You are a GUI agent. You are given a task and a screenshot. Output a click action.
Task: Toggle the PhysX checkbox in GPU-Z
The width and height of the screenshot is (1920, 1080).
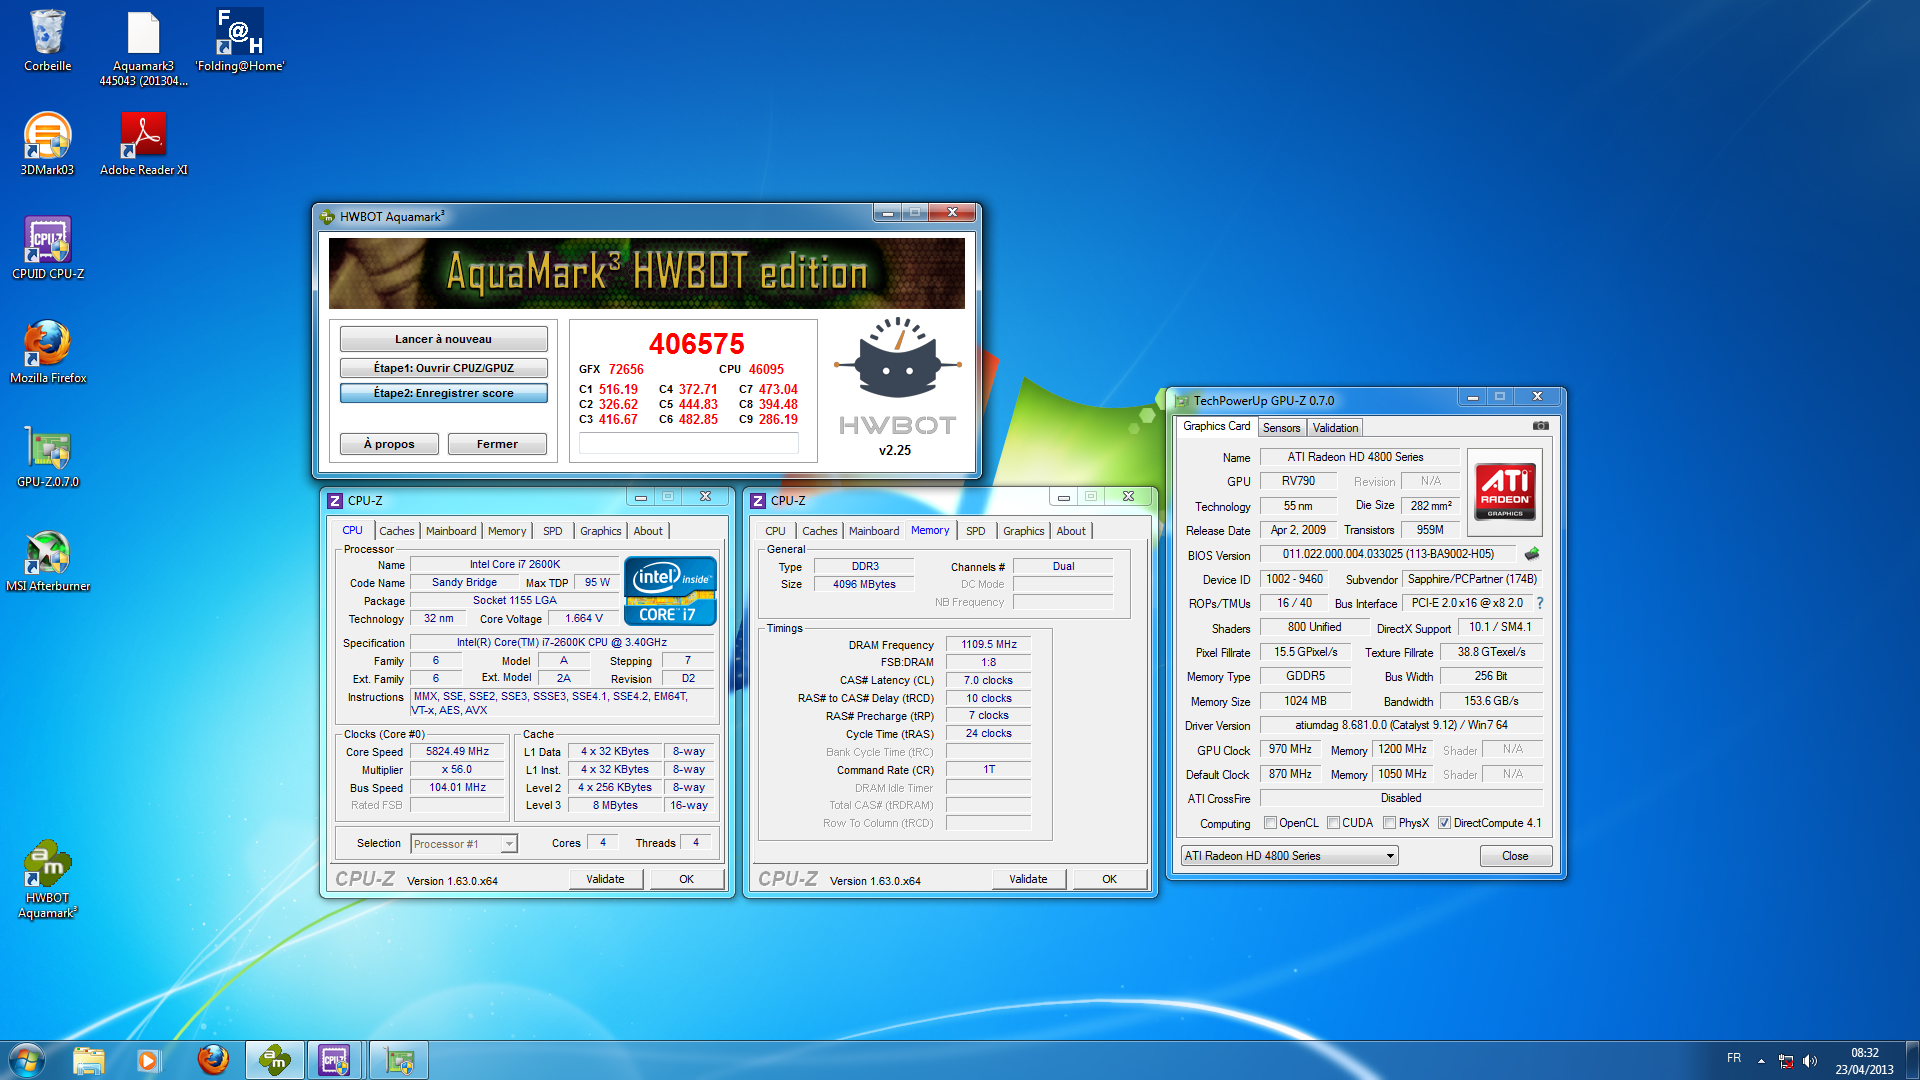pyautogui.click(x=1389, y=823)
